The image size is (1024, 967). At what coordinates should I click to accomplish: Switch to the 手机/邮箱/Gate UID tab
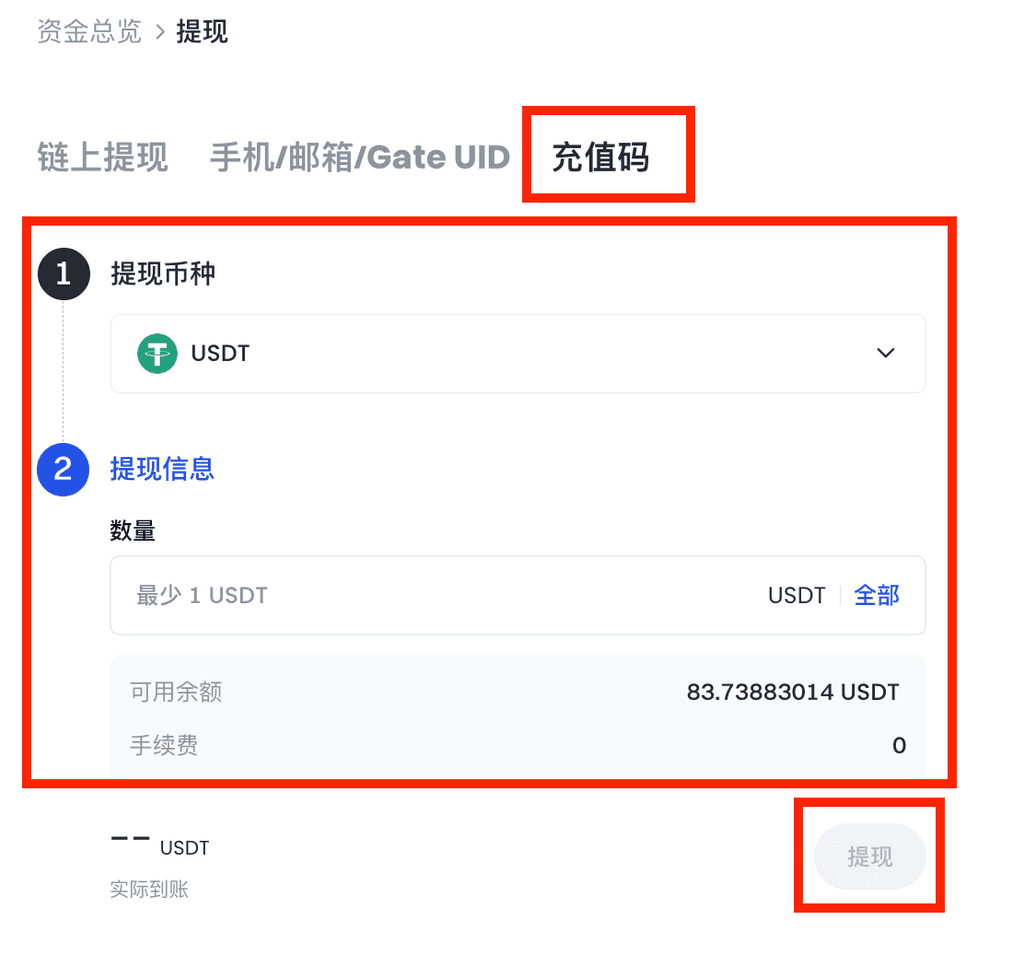tap(360, 157)
